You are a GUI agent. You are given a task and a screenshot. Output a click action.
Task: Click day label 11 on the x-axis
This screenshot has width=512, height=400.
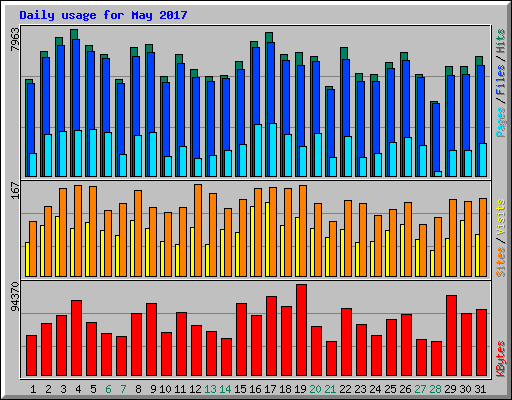180,389
